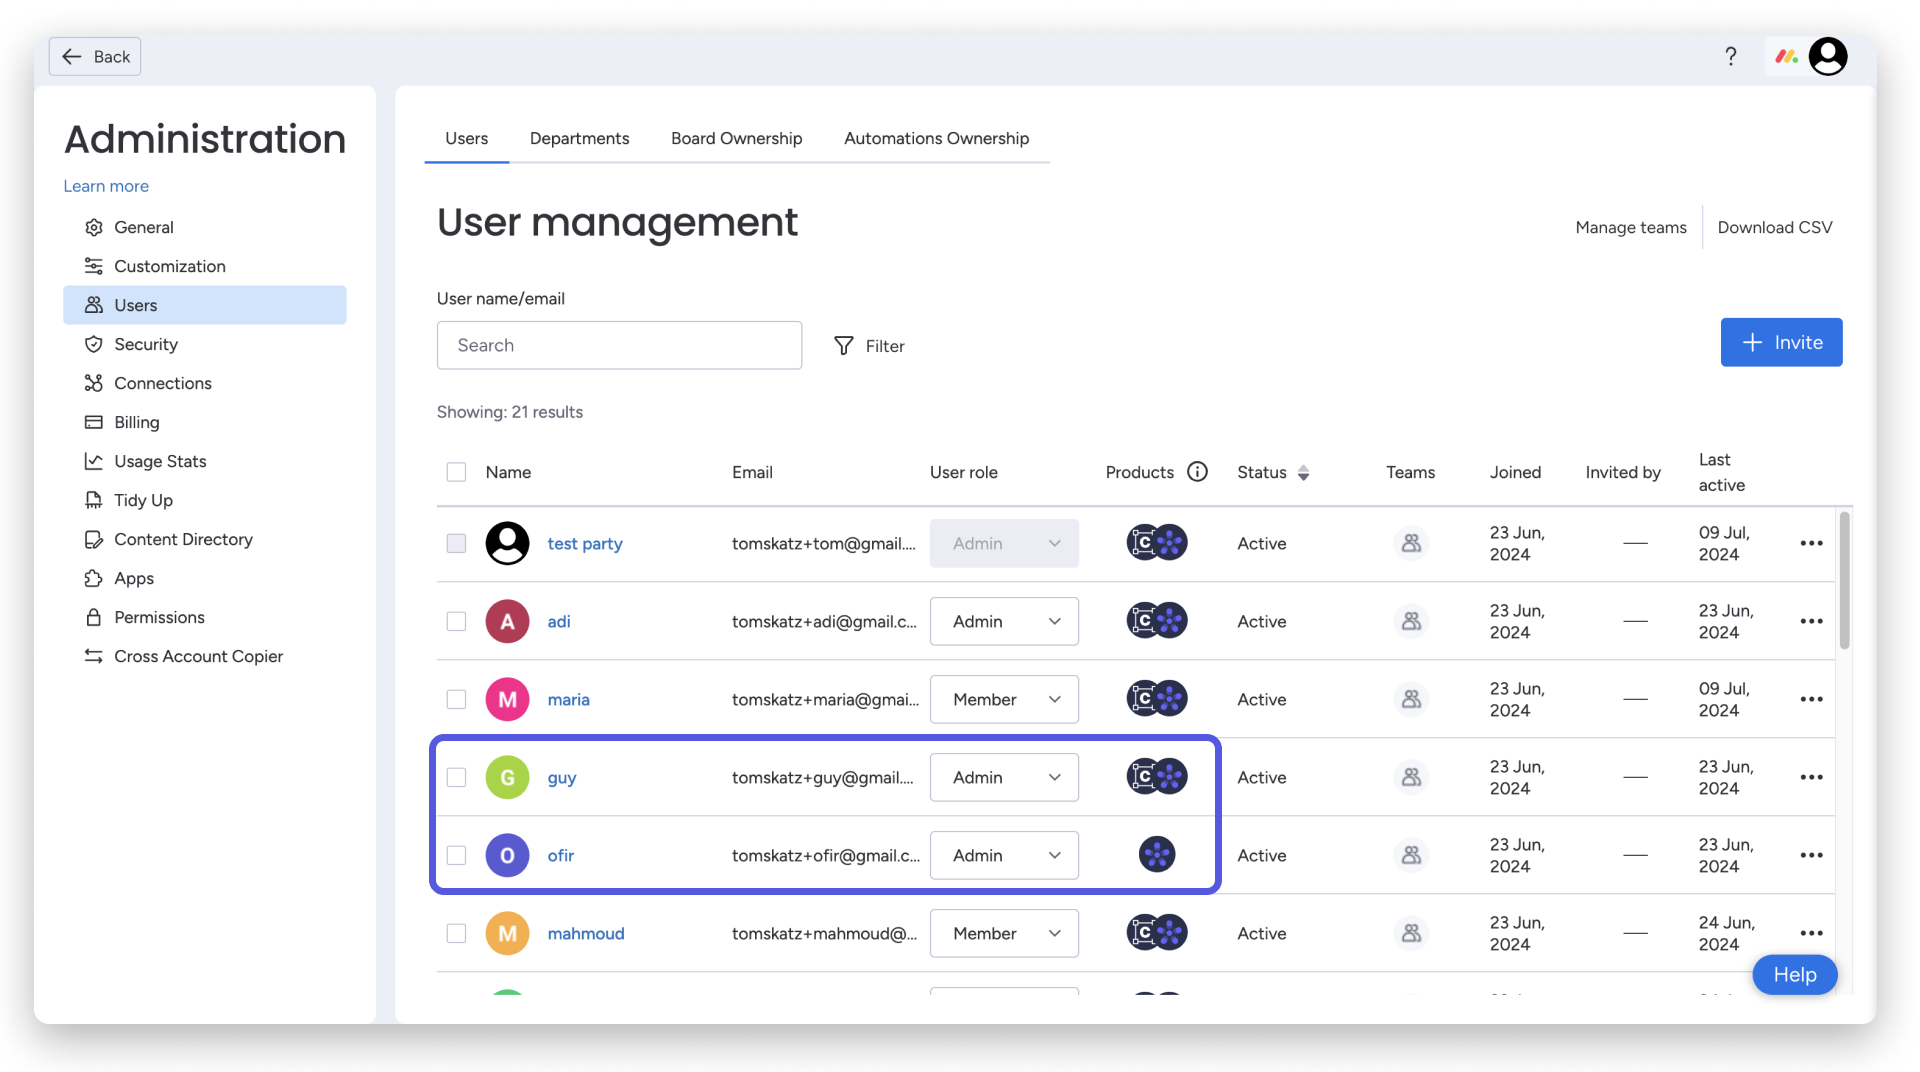Open the role dropdown for maria

(x=1004, y=699)
